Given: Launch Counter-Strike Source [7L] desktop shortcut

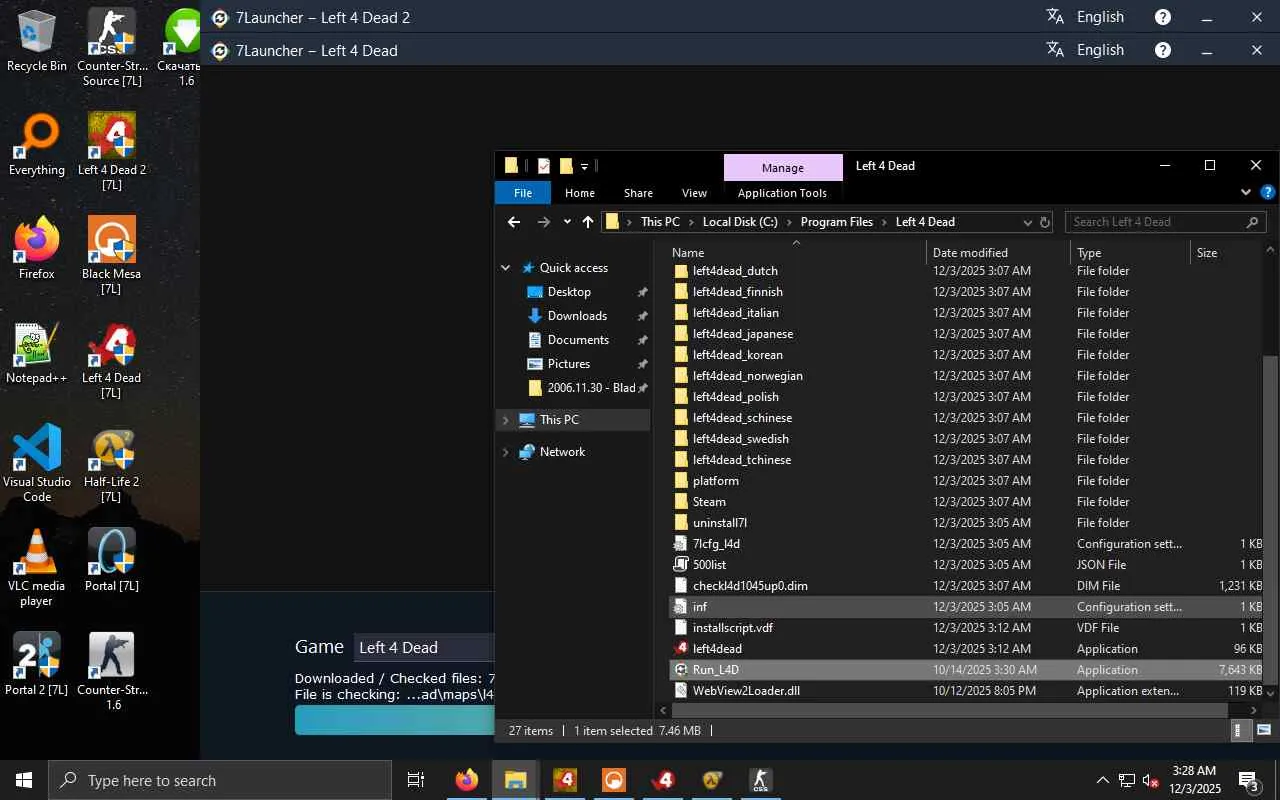Looking at the screenshot, I should [x=112, y=48].
